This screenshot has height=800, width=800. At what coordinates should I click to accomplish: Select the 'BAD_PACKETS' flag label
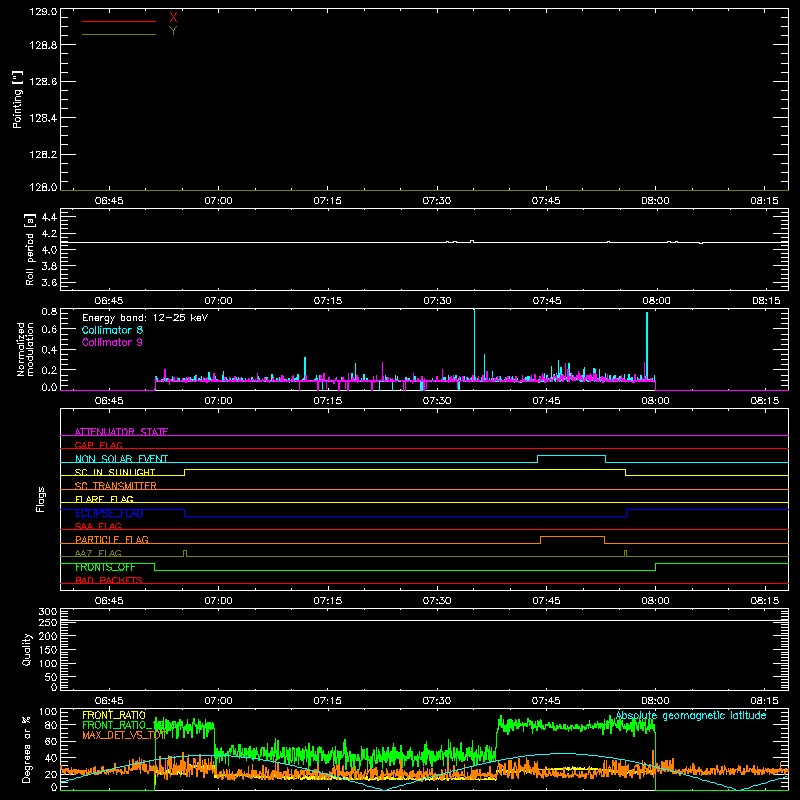109,580
